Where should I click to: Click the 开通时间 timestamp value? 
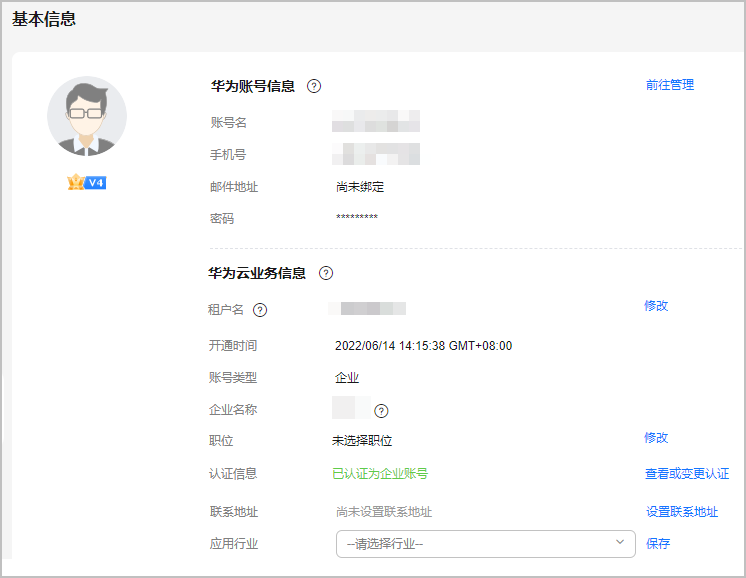pos(423,346)
